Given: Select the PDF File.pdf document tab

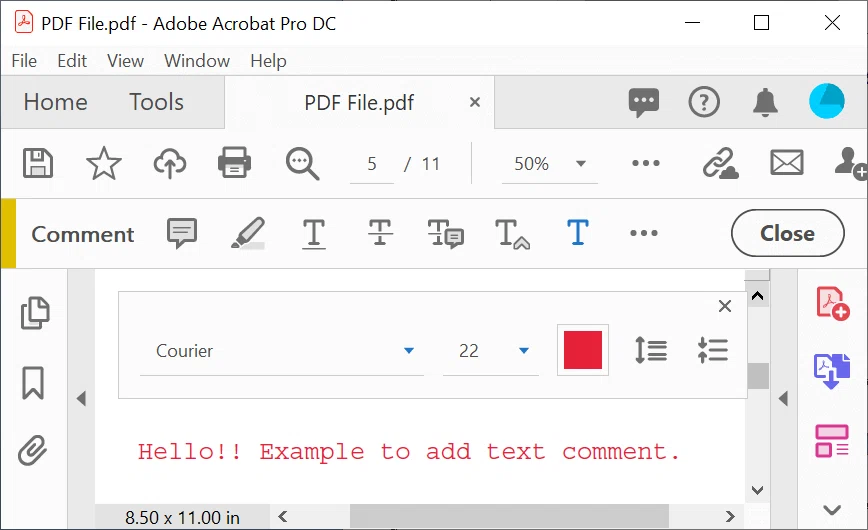Looking at the screenshot, I should pyautogui.click(x=359, y=102).
